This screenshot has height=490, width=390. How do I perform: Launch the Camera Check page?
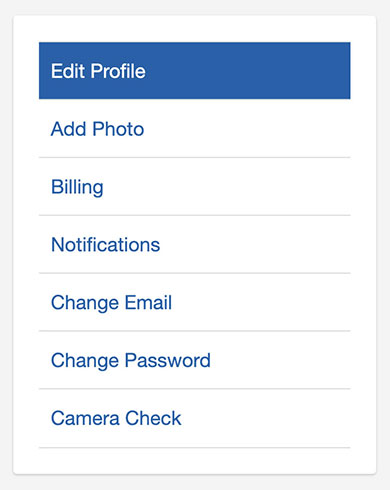[195, 418]
